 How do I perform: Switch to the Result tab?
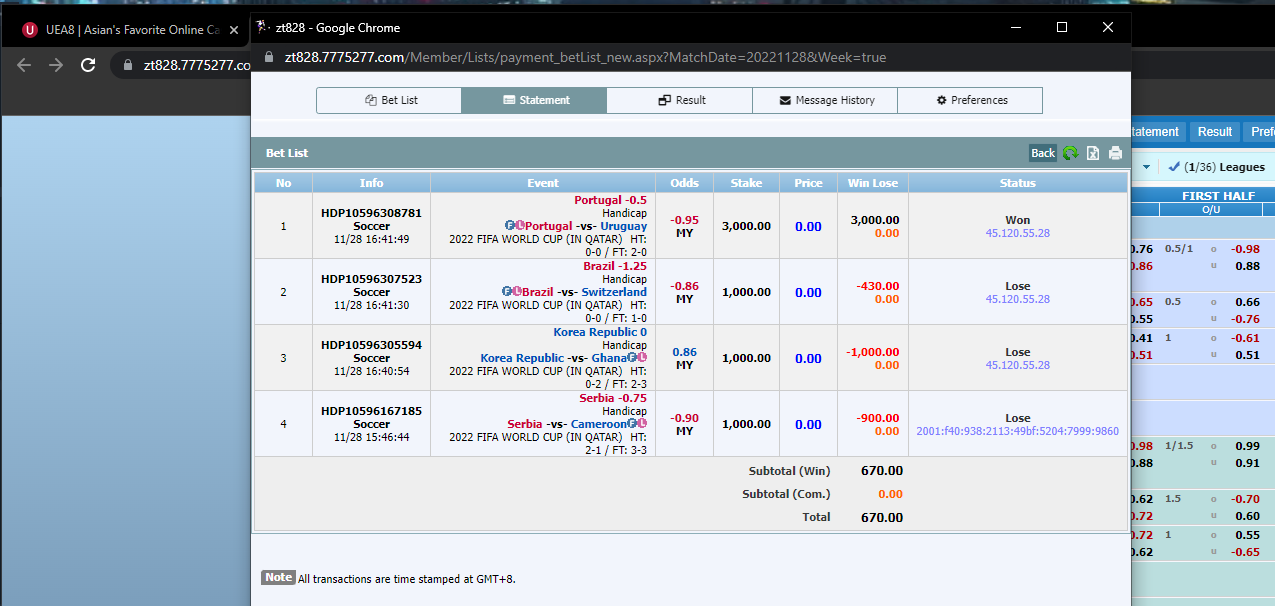pos(679,100)
